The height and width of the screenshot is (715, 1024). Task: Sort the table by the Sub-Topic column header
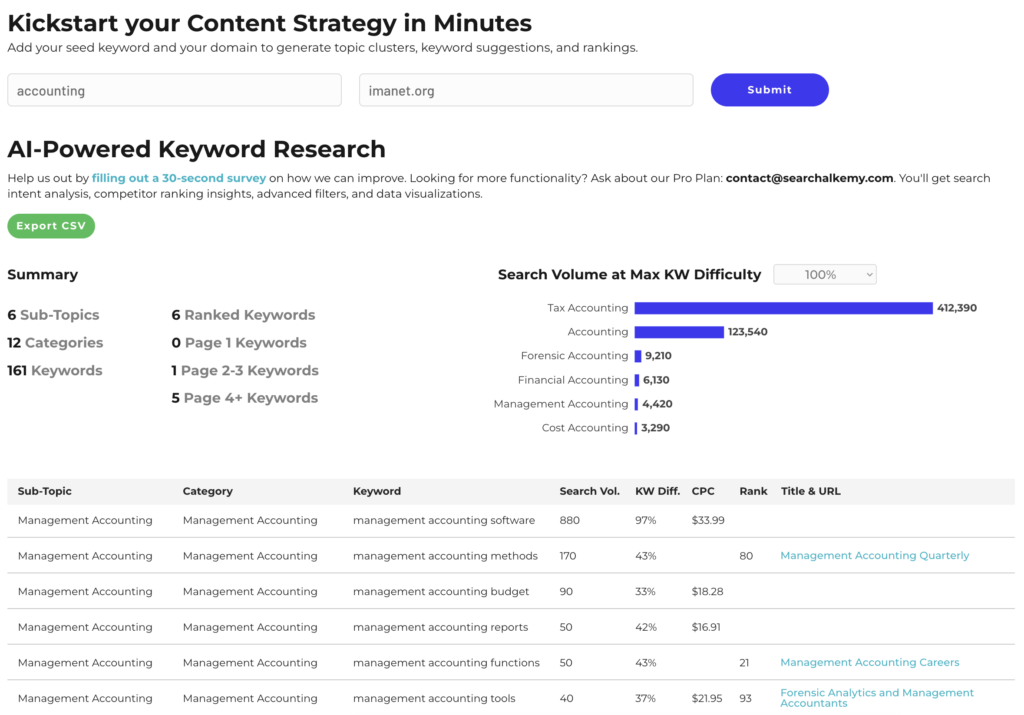point(45,491)
